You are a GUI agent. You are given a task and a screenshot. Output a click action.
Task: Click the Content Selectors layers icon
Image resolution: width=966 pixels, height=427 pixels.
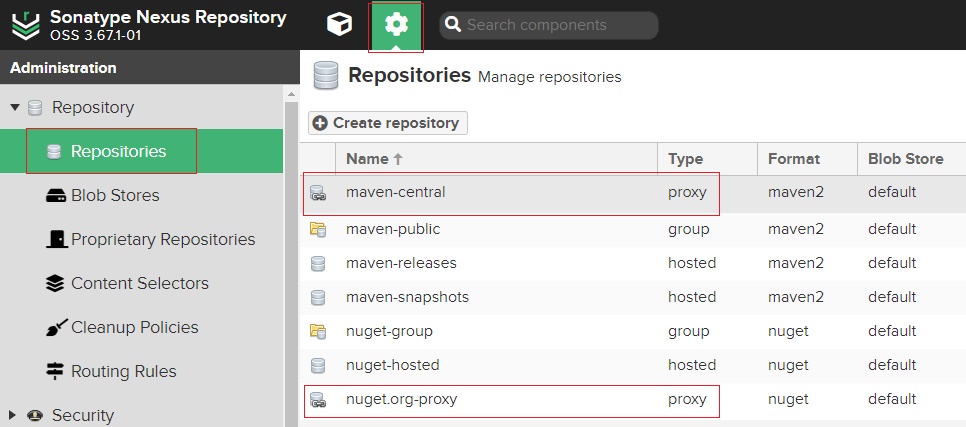(55, 284)
